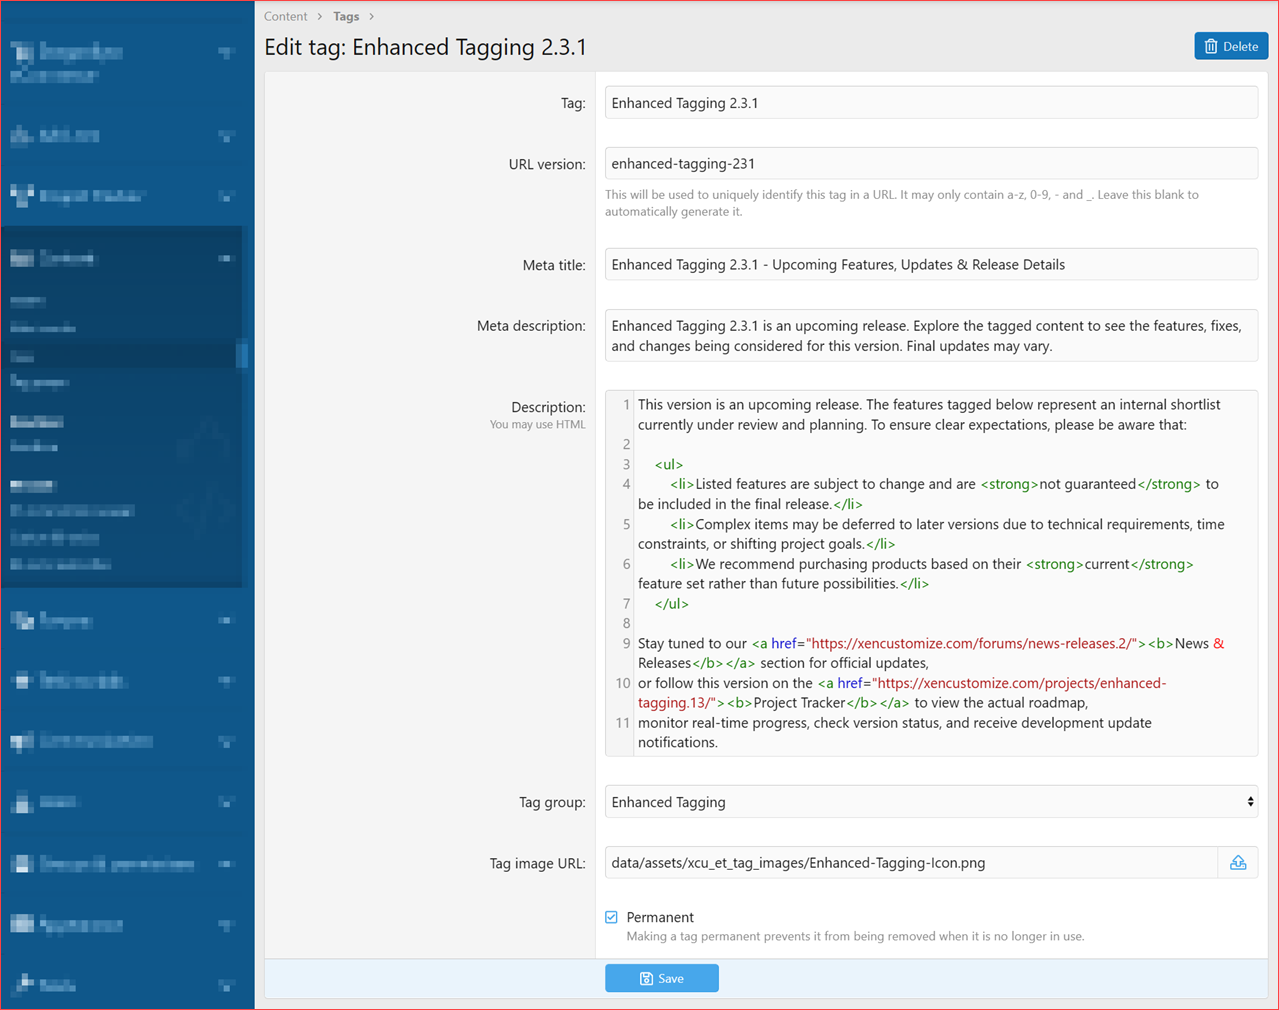The height and width of the screenshot is (1010, 1279).
Task: Click the trash icon on the Delete button
Action: (x=1213, y=46)
